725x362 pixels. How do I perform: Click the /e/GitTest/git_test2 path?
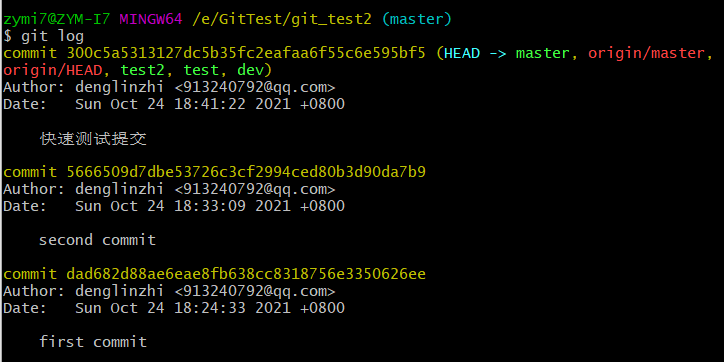tap(282, 19)
